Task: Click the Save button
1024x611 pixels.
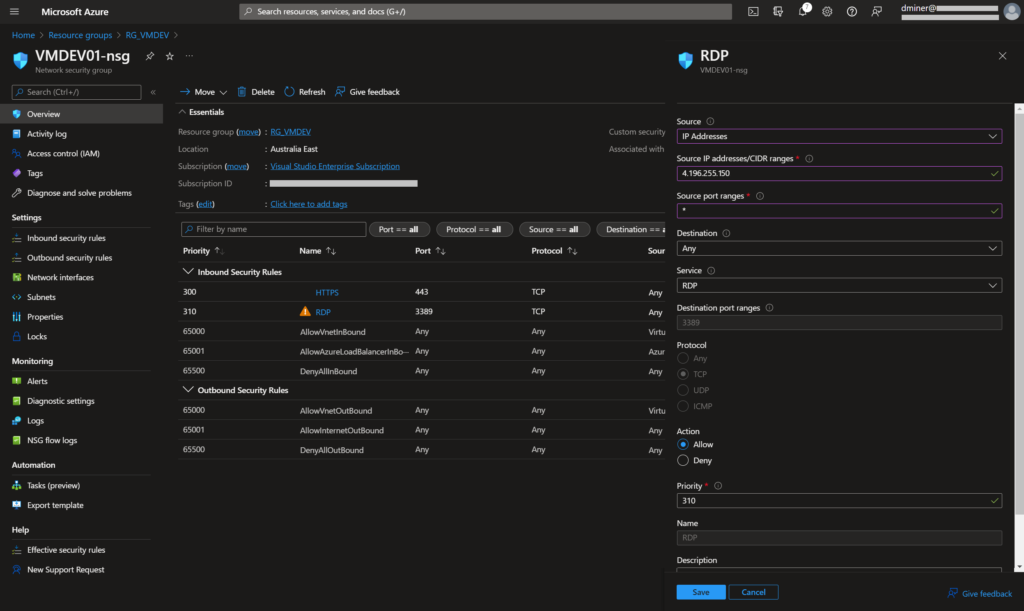Action: point(700,592)
